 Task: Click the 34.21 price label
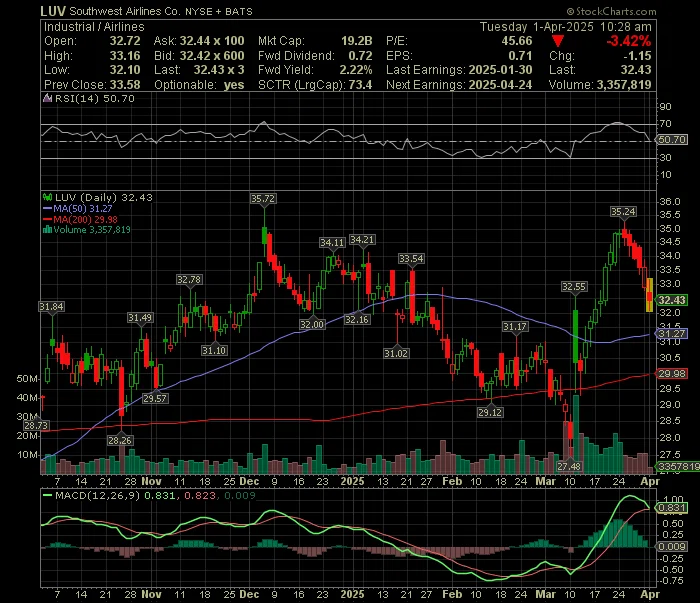[x=362, y=240]
